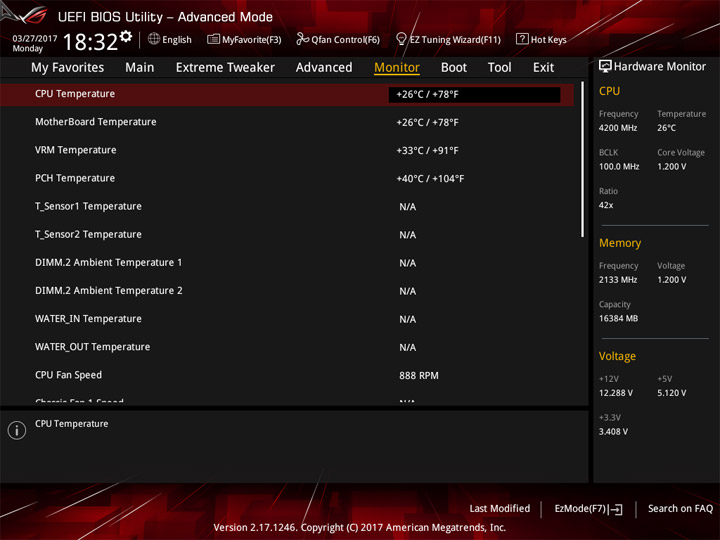Image resolution: width=720 pixels, height=540 pixels.
Task: Select the PCH Temperature row
Action: coord(287,178)
